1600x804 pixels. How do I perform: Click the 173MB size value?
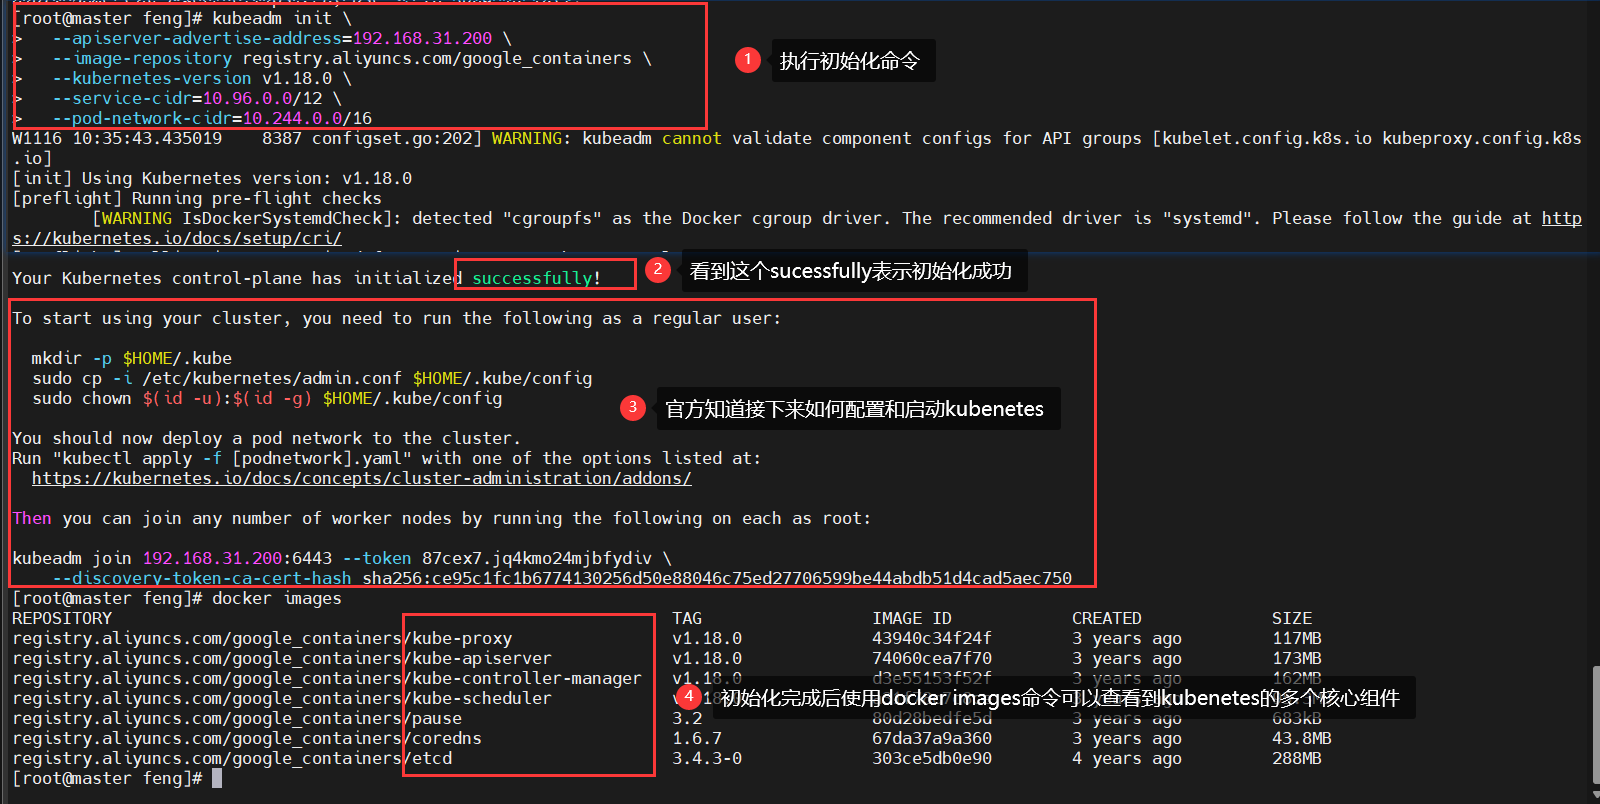[1297, 658]
